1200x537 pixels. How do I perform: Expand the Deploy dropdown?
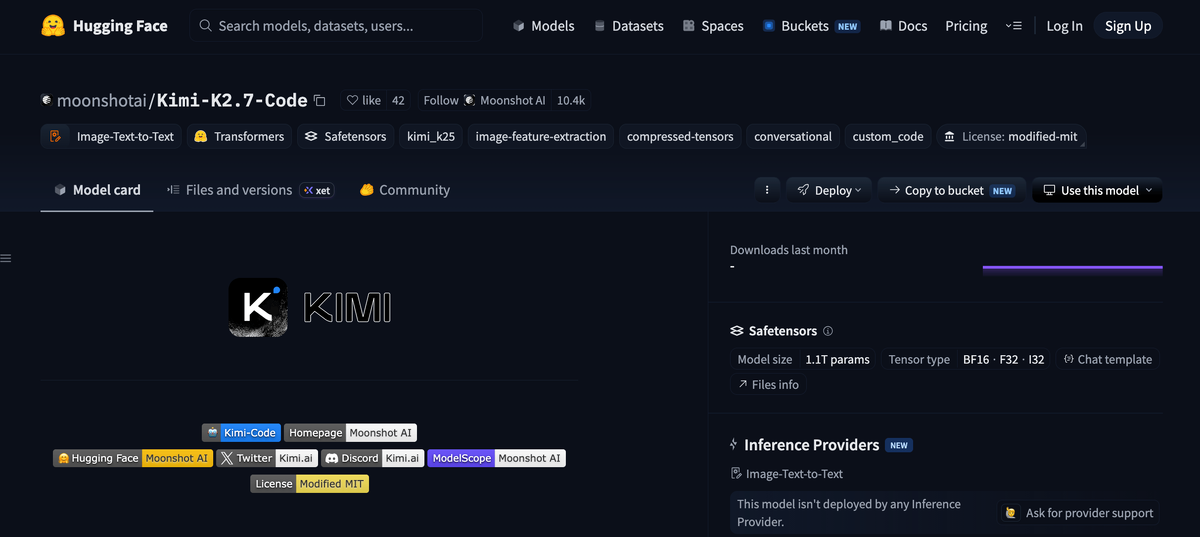pos(829,190)
